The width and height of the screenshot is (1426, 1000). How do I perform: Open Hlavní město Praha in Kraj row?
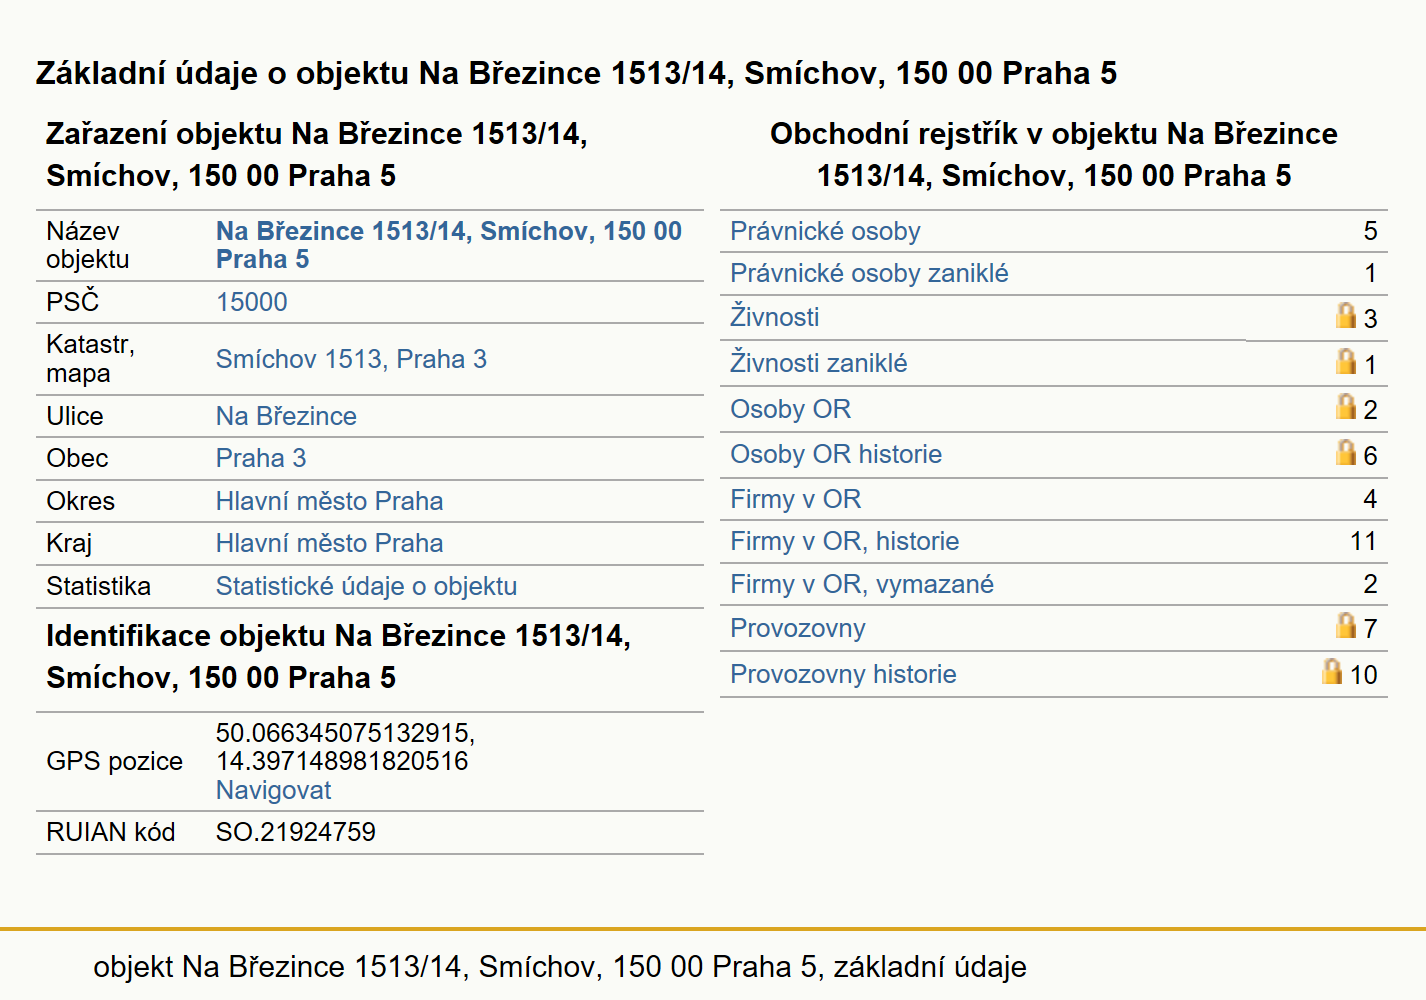(x=329, y=543)
